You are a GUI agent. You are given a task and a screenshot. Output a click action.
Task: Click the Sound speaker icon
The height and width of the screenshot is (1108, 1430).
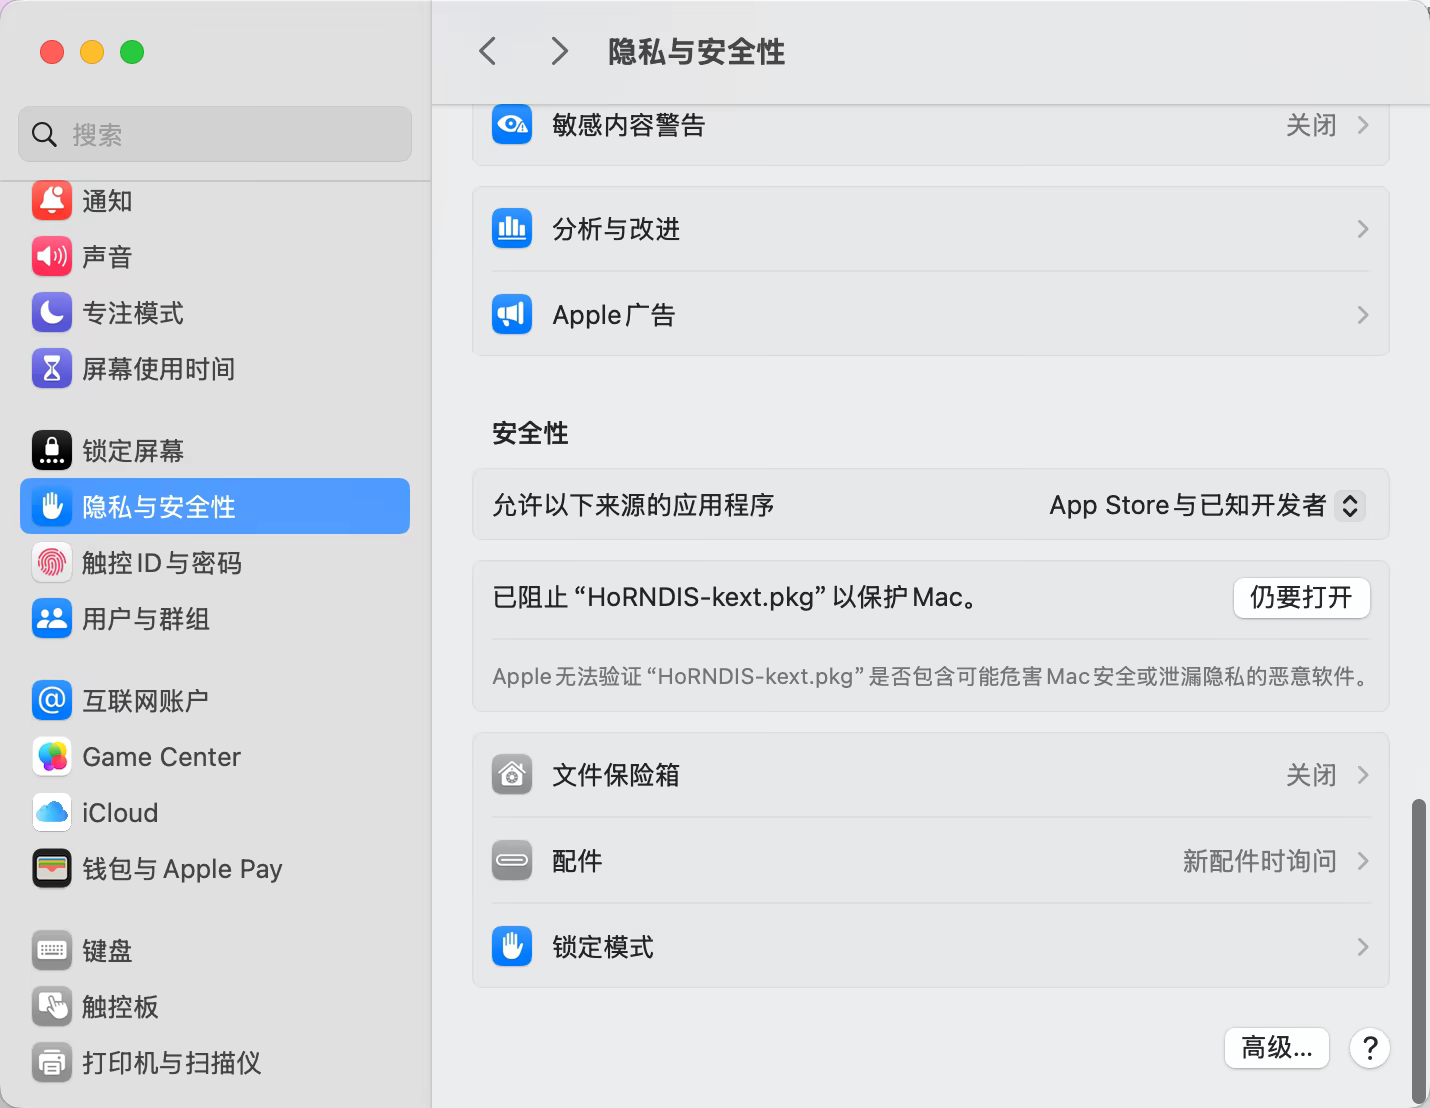(x=52, y=257)
